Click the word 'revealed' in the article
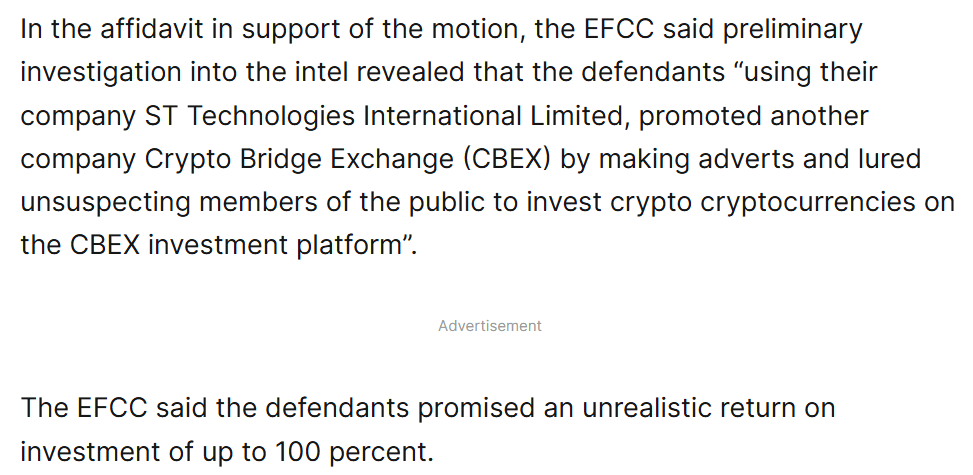This screenshot has width=973, height=475. coord(410,73)
